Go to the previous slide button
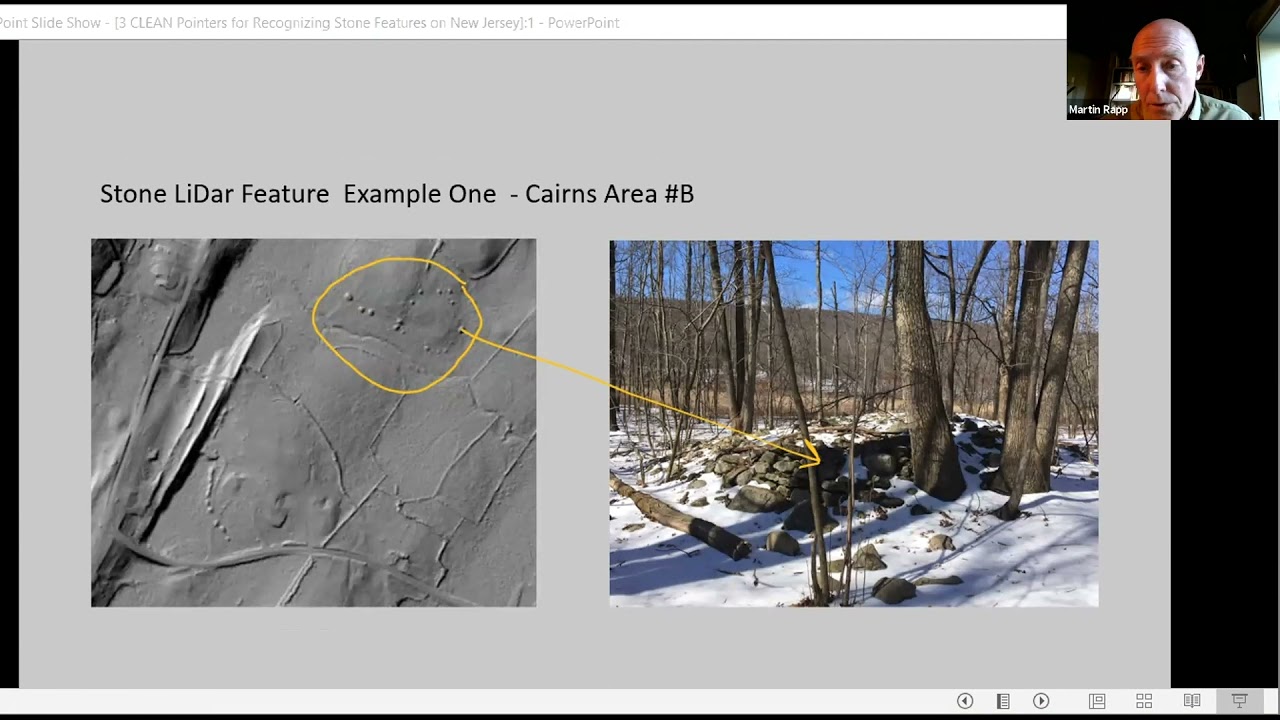Screen dimensions: 1280x720 tap(965, 701)
